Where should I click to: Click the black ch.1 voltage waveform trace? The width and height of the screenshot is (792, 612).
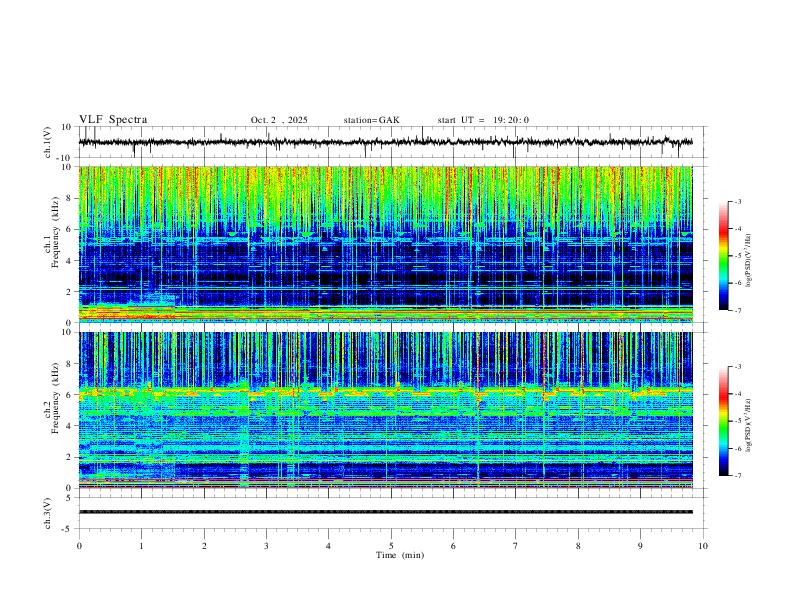pos(385,142)
